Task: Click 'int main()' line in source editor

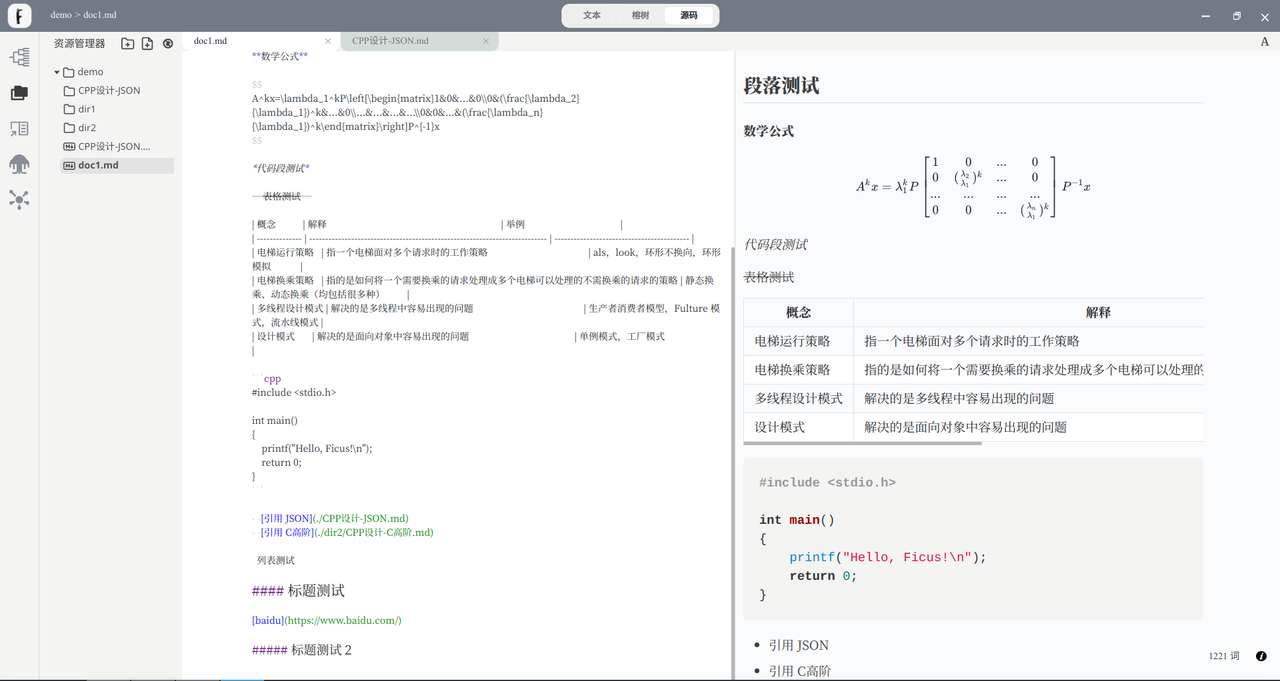Action: (x=275, y=420)
